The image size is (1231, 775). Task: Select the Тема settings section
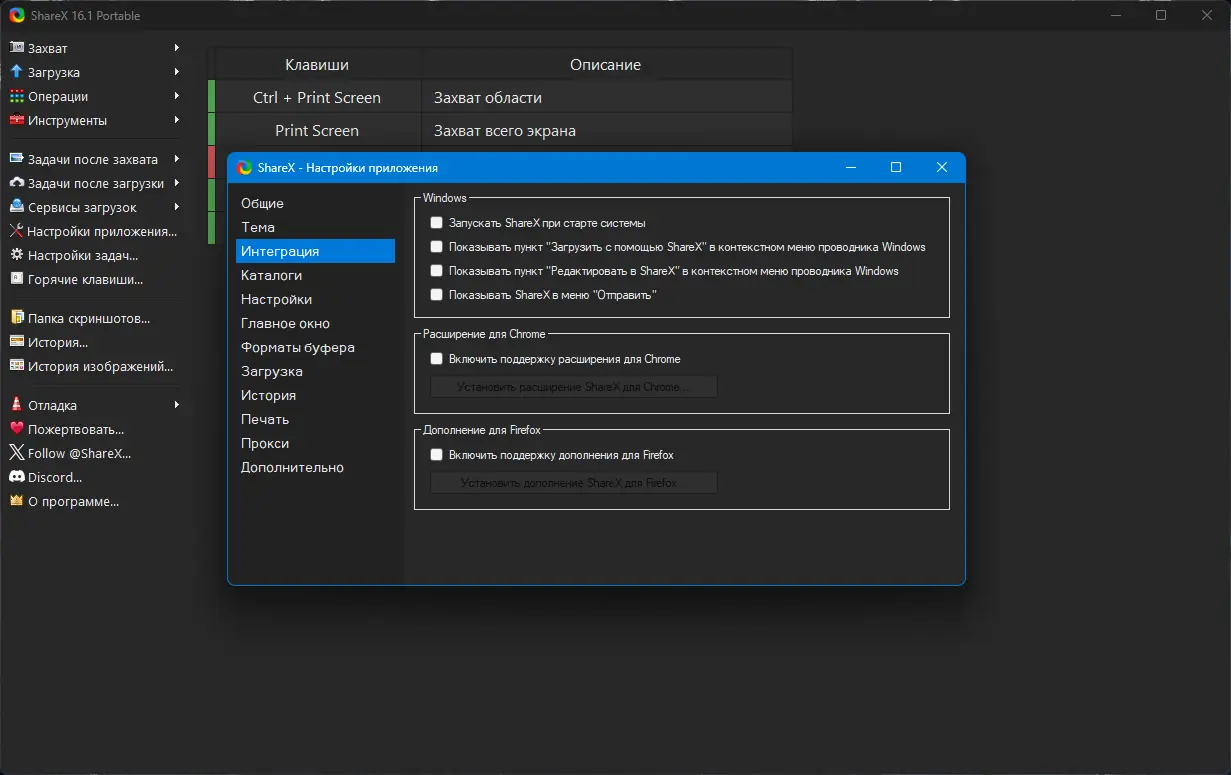point(258,227)
